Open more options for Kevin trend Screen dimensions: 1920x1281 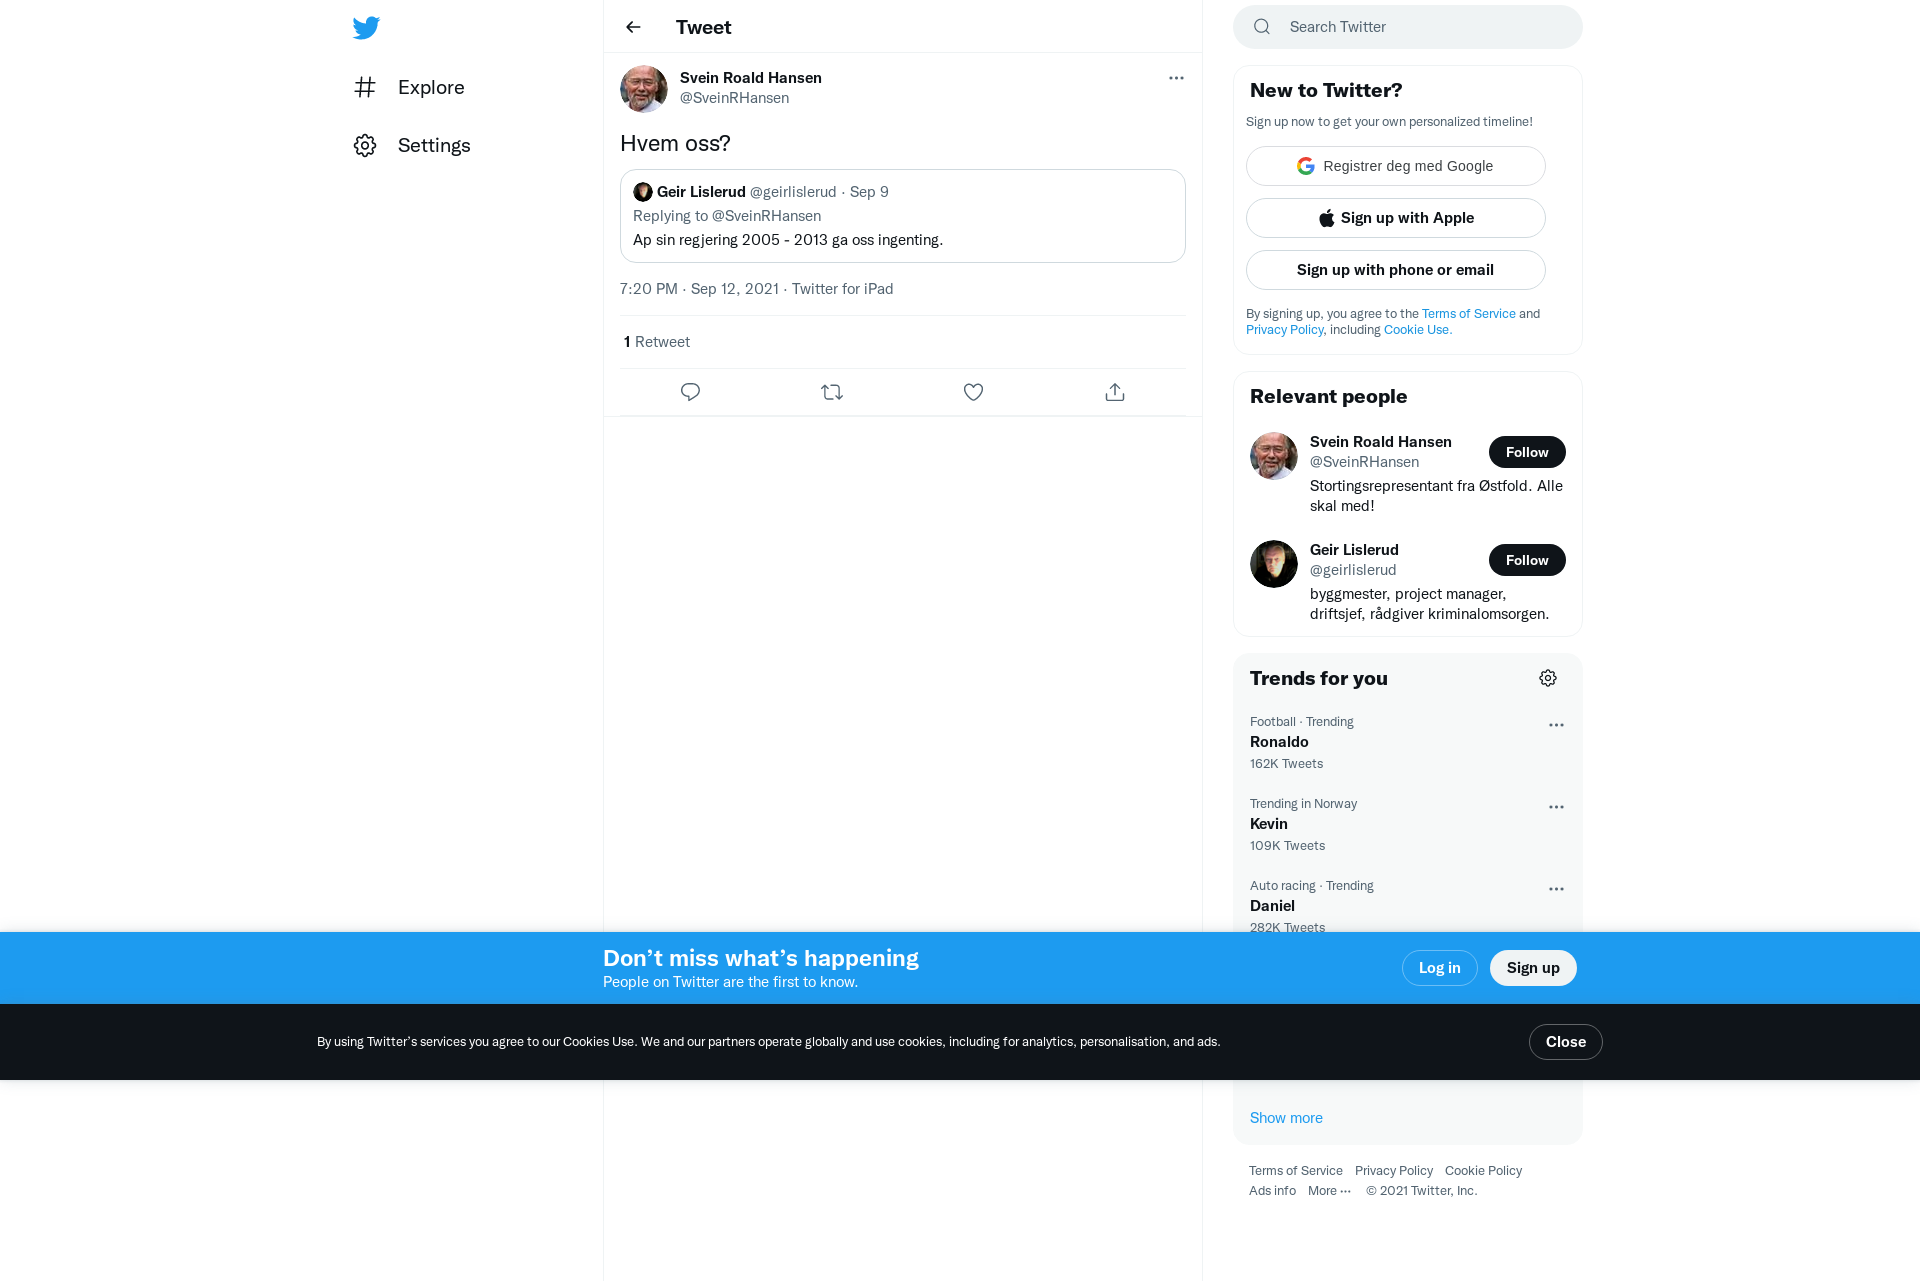coord(1556,807)
